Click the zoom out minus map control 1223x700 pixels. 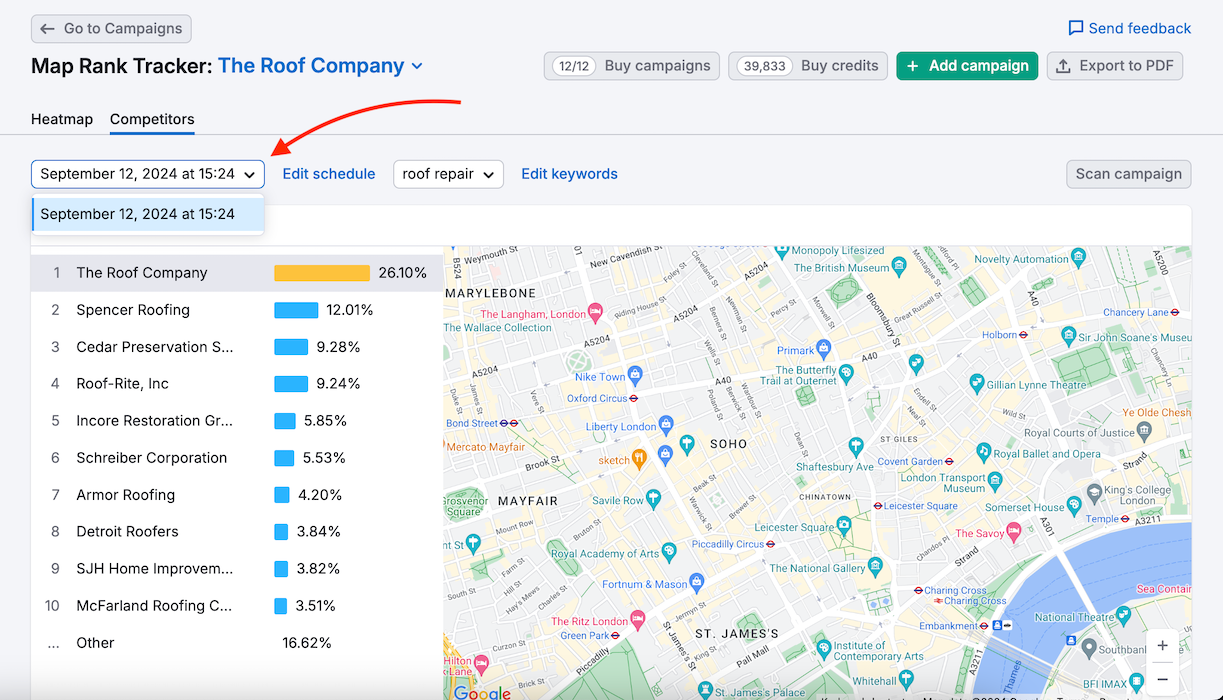tap(1162, 679)
